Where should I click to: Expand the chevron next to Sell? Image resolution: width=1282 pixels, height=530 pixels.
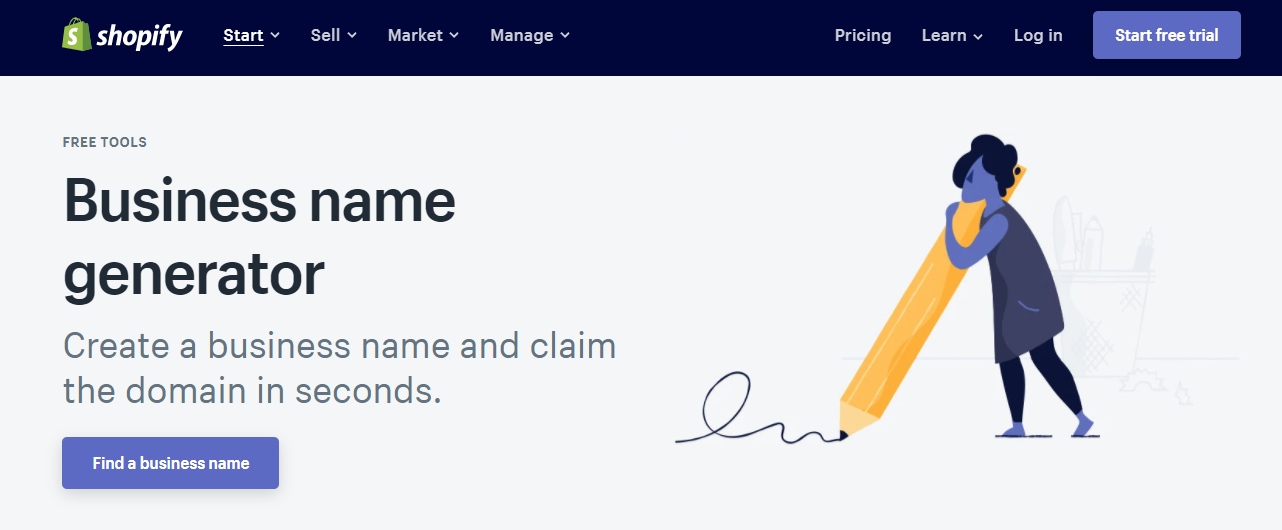[352, 36]
